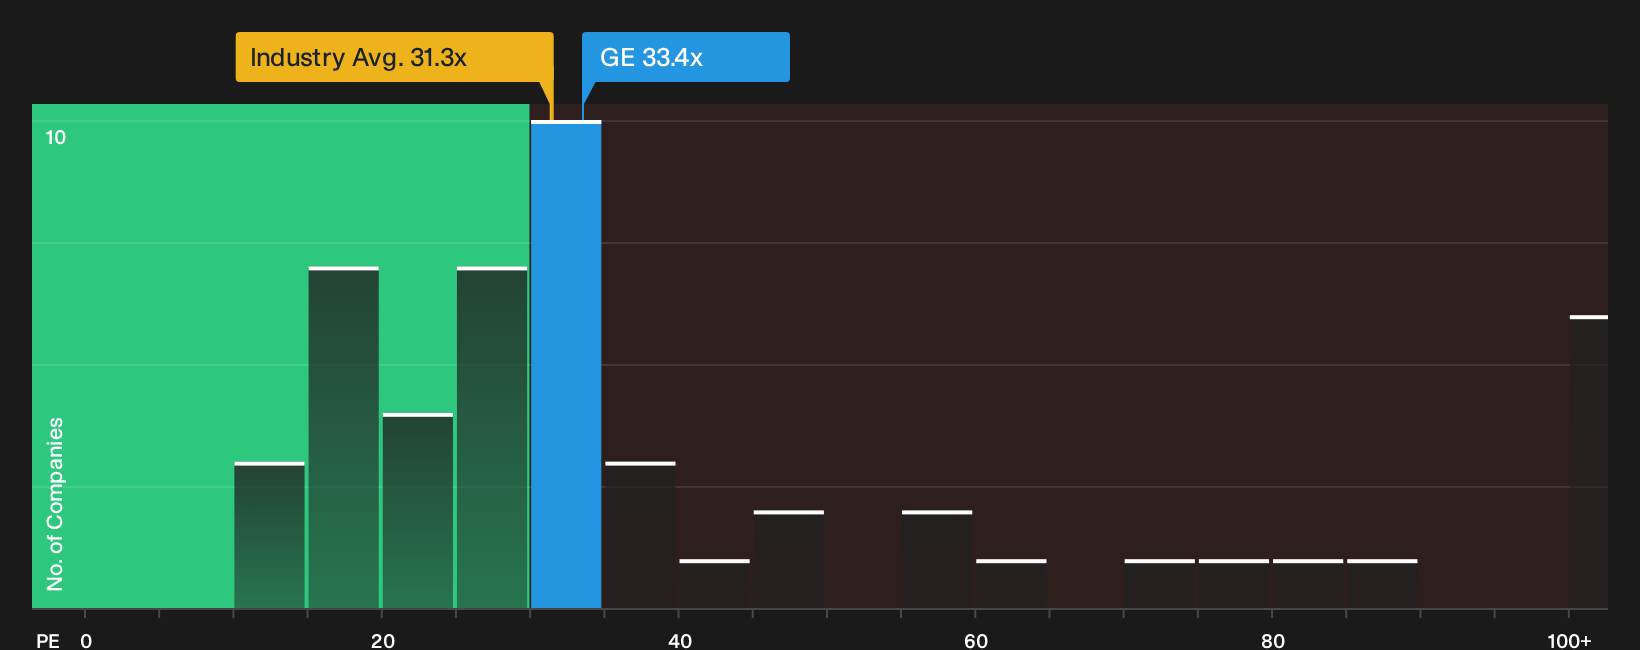Image resolution: width=1640 pixels, height=650 pixels.
Task: Click the bar for PE 55 to 60
Action: (937, 559)
